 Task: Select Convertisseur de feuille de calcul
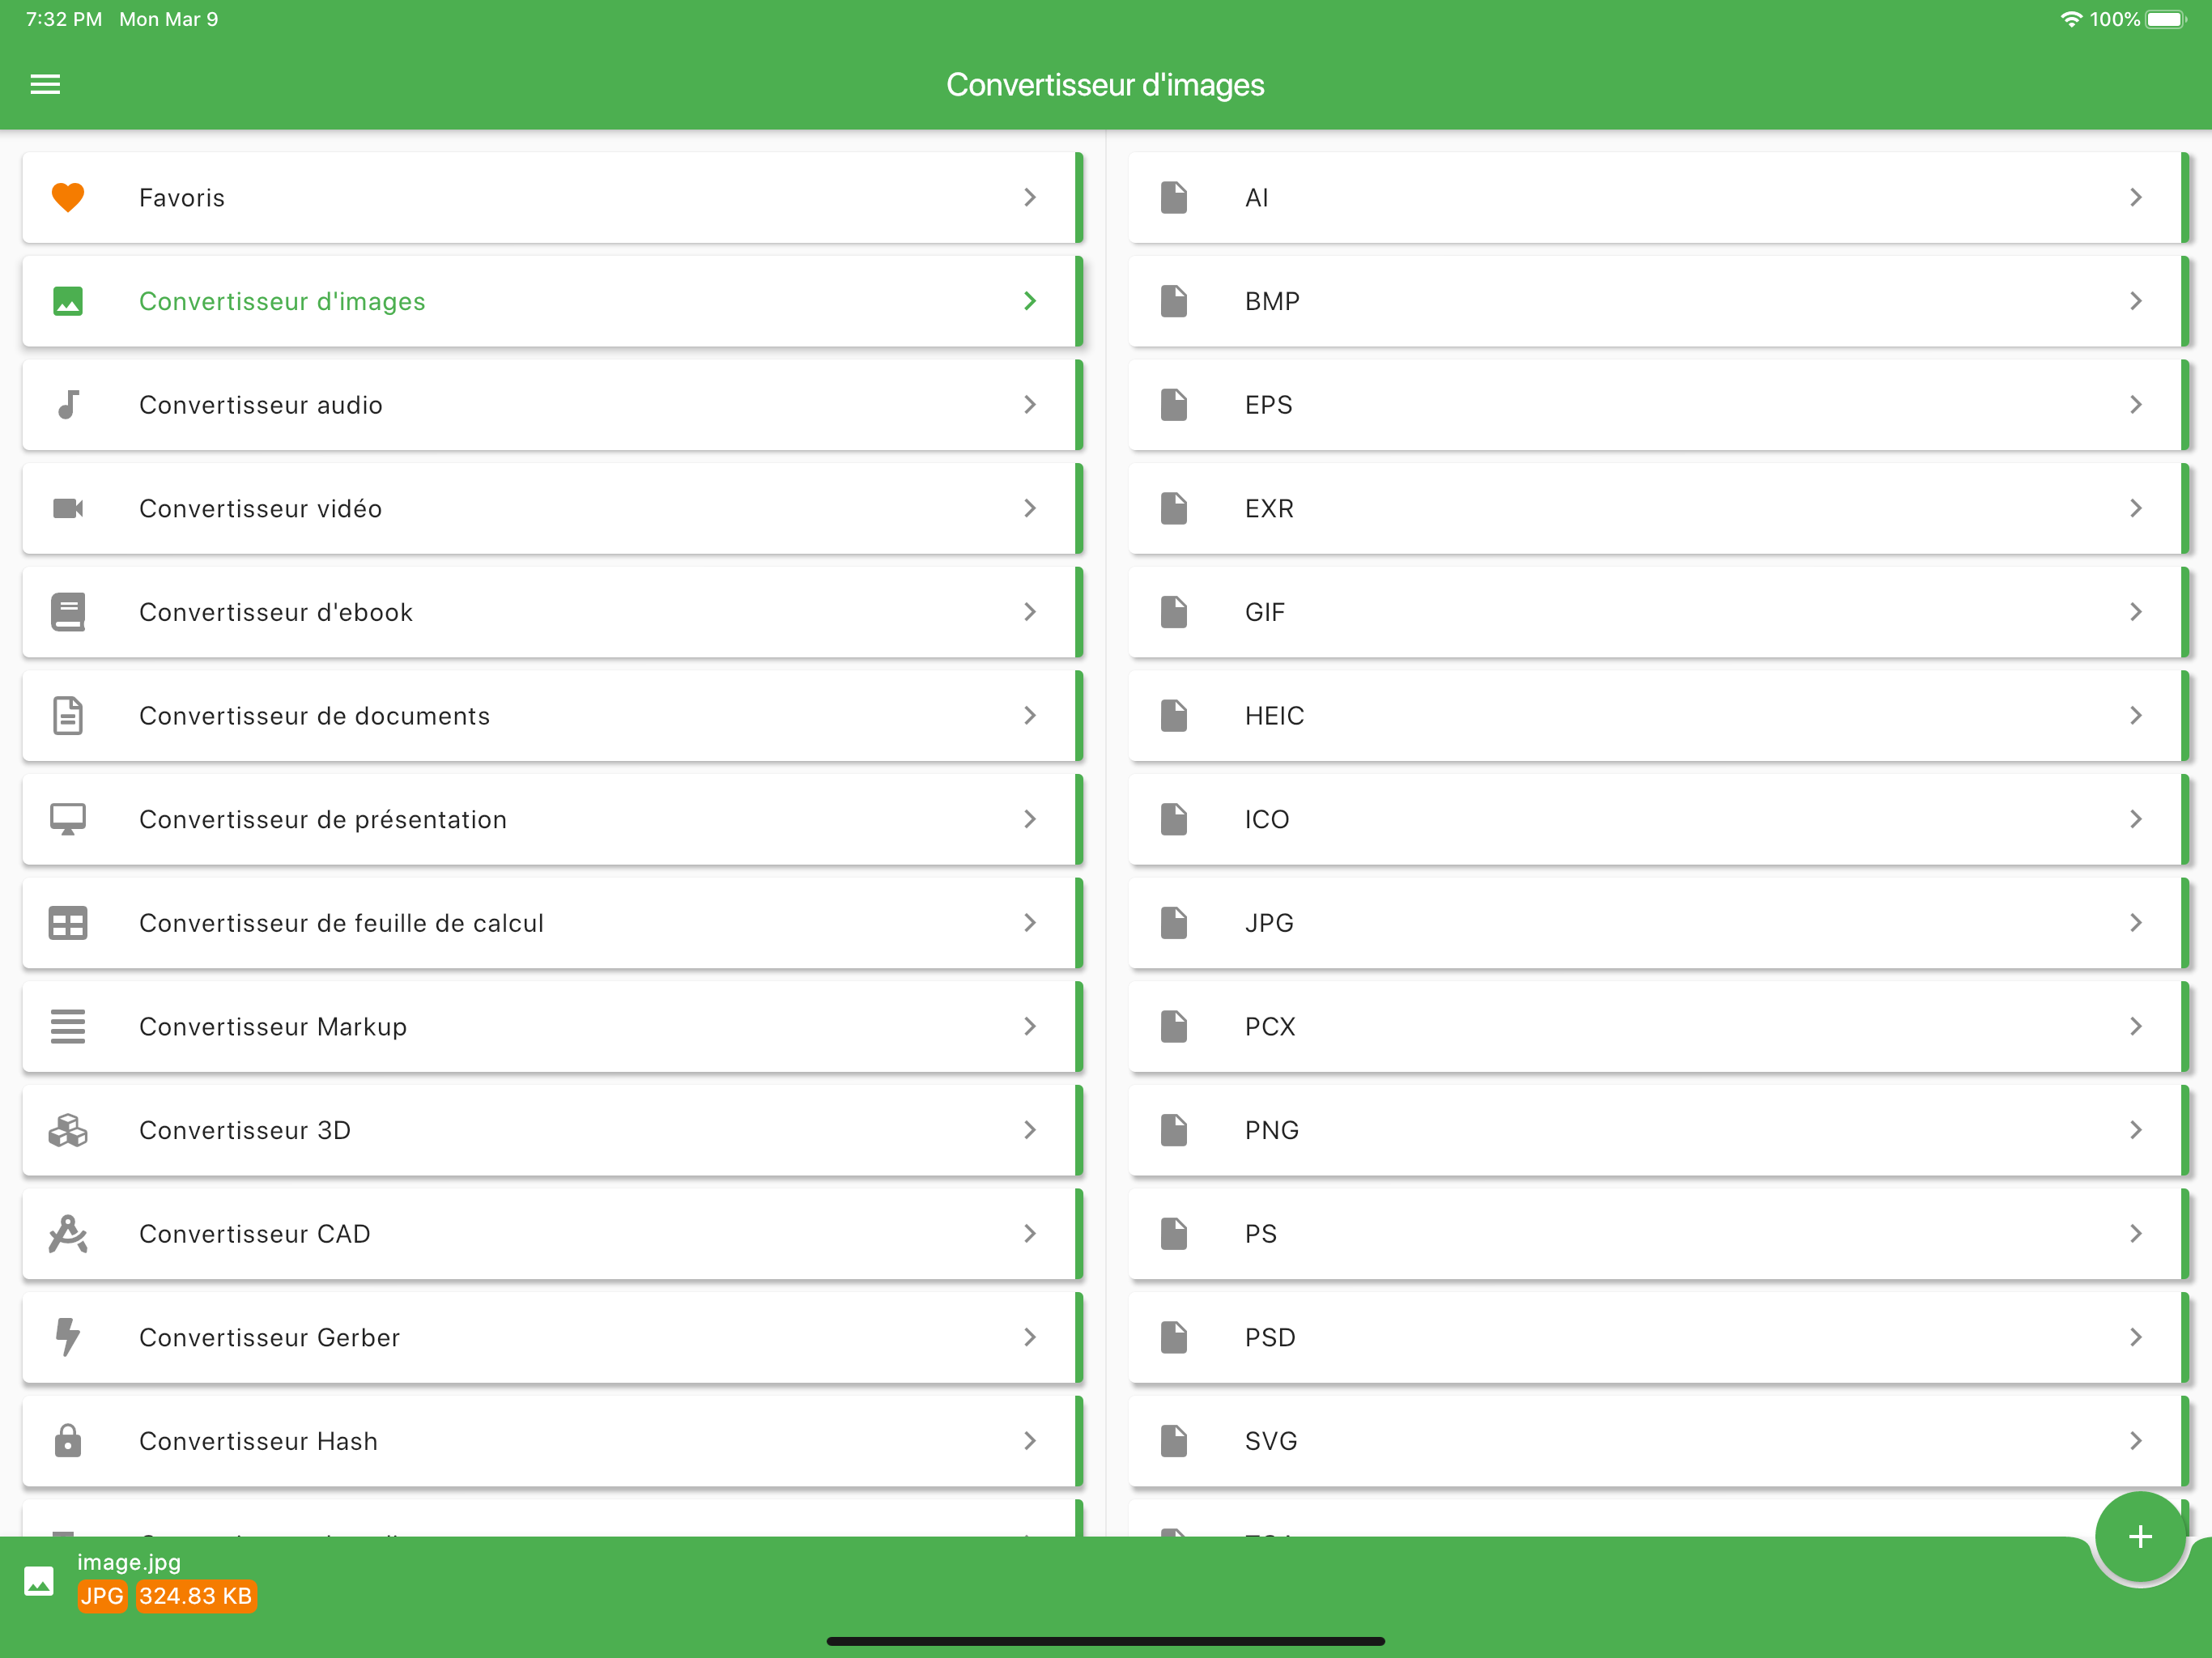(340, 923)
